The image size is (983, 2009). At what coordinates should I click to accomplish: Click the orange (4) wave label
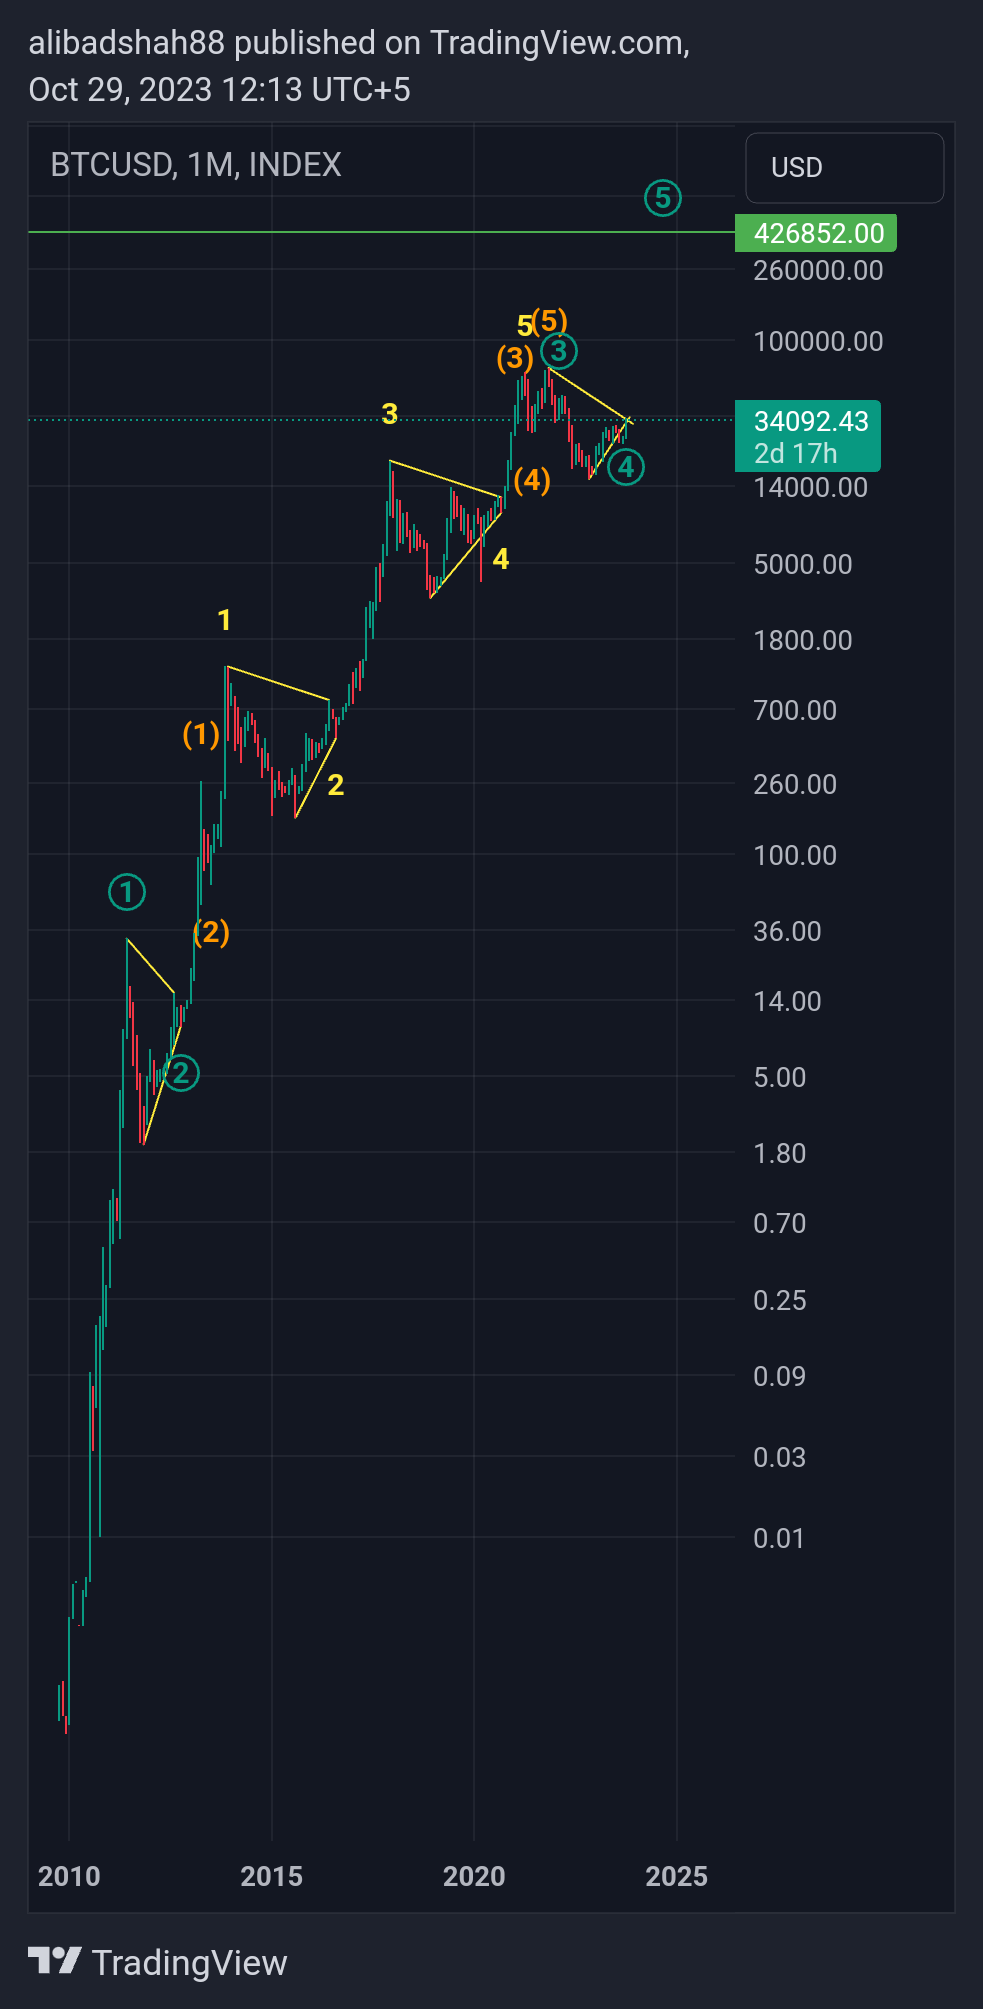click(532, 480)
